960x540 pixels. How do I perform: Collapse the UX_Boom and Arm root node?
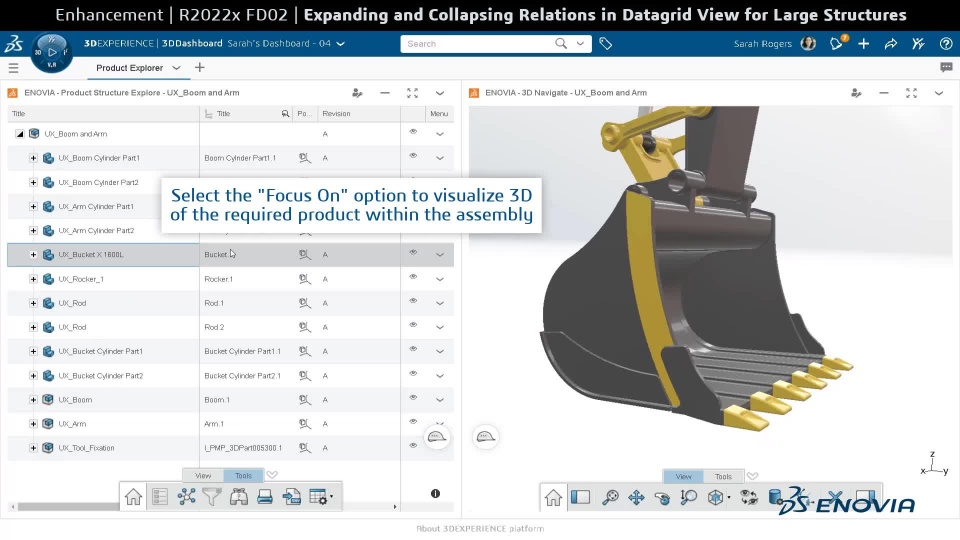pos(20,133)
